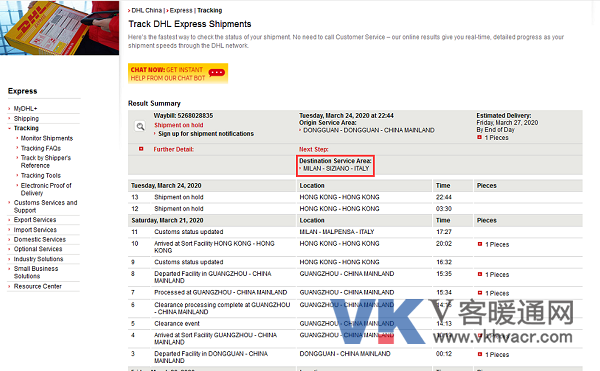
Task: Click the DHL China breadcrumb link
Action: click(147, 10)
